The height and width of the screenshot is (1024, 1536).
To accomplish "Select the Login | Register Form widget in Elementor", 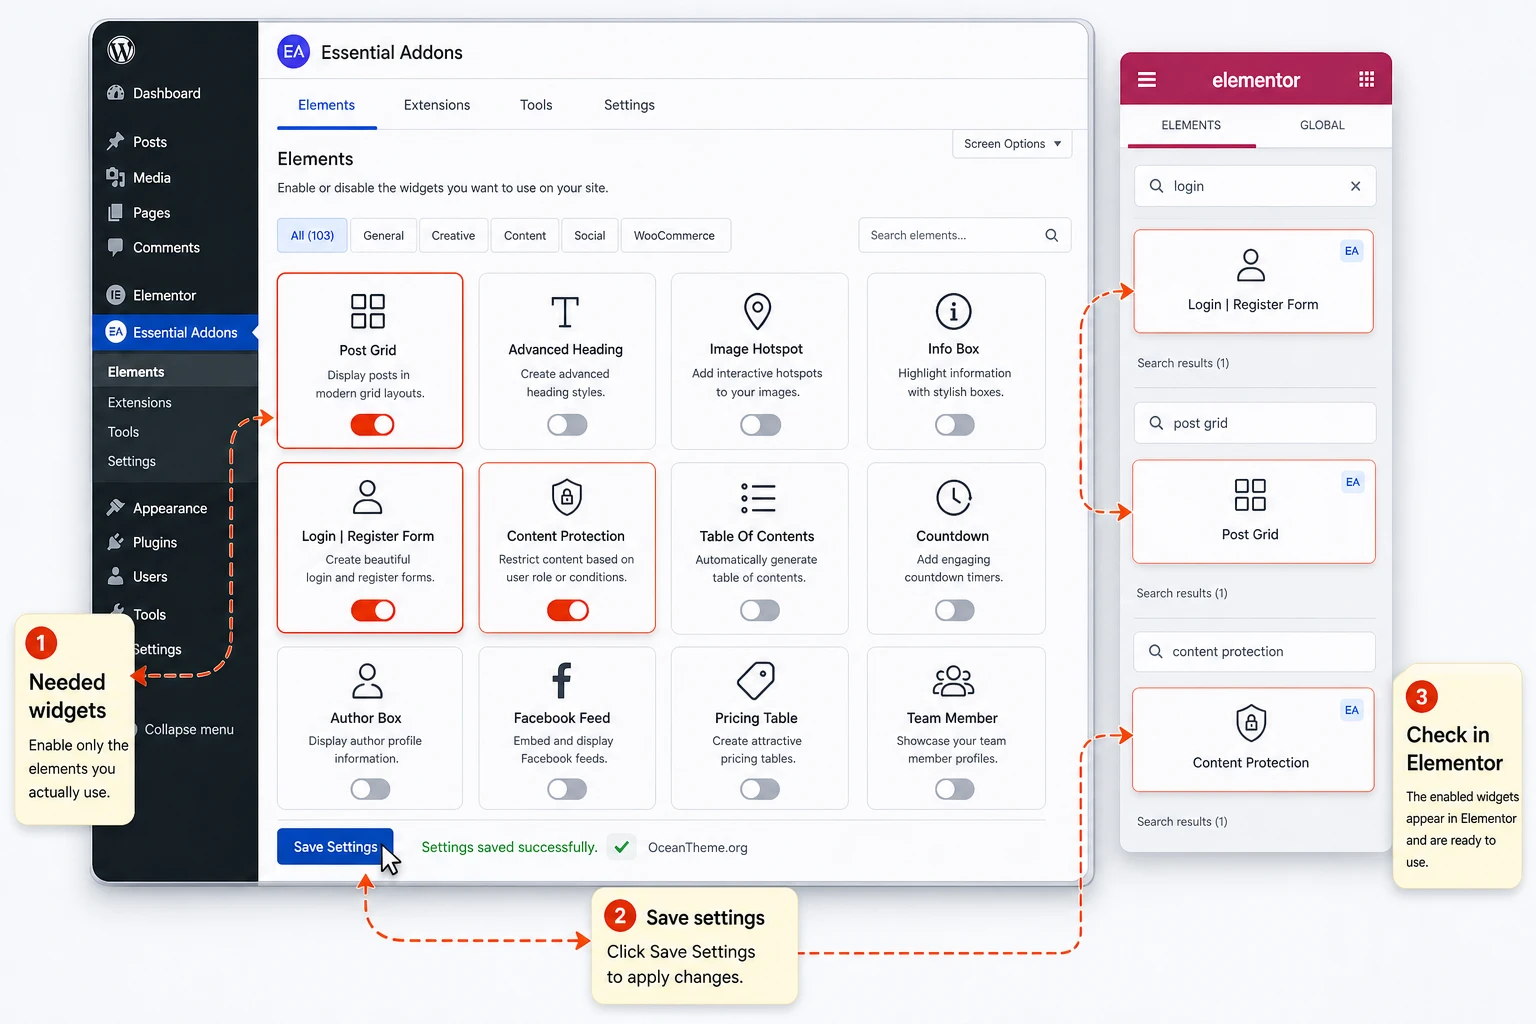I will point(1253,281).
